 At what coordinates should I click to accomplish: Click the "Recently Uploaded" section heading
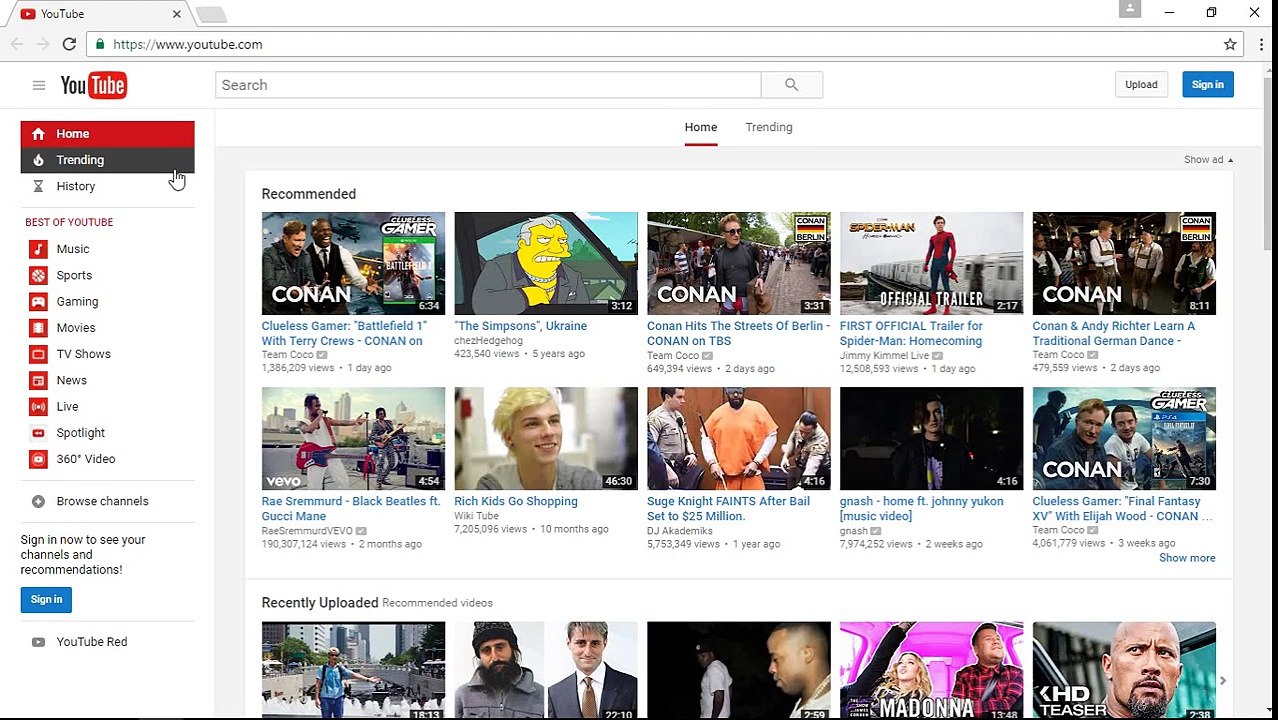tap(320, 603)
